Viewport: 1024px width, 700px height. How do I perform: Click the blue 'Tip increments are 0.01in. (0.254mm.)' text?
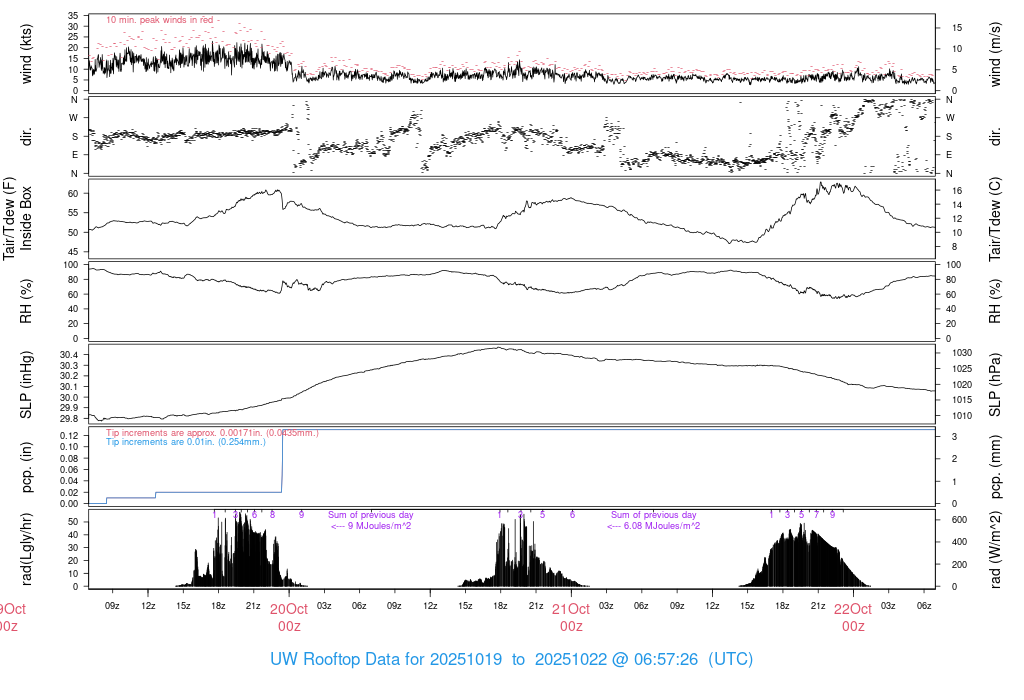186,442
